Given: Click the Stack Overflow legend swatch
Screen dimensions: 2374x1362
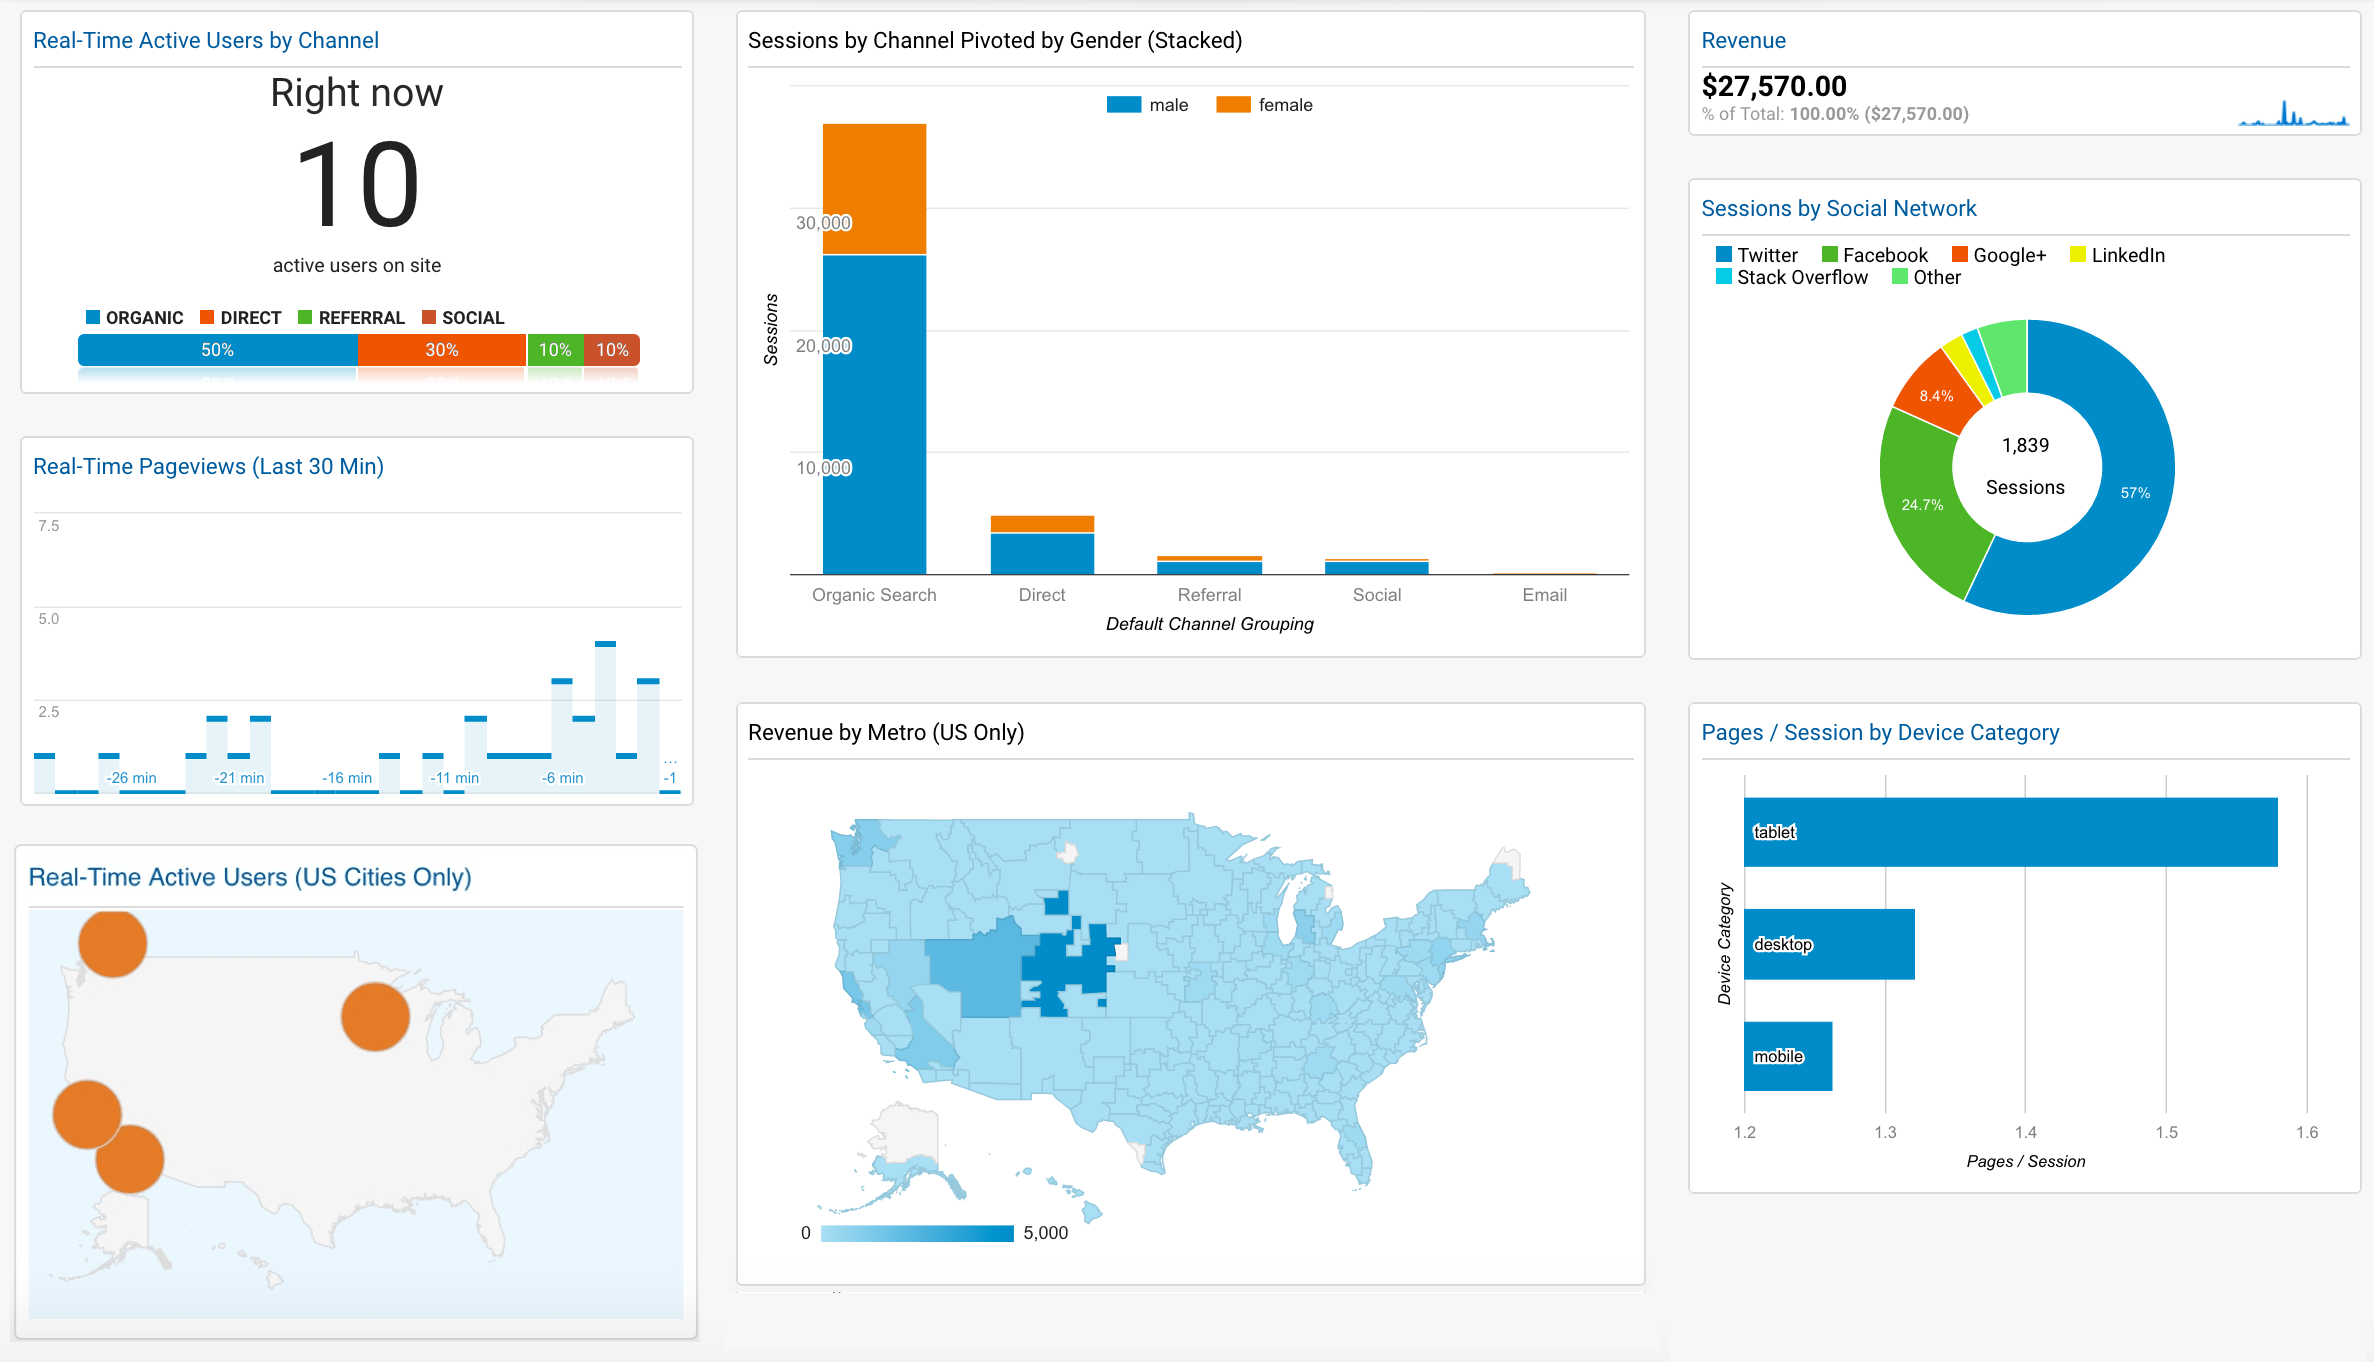Looking at the screenshot, I should [x=1724, y=277].
